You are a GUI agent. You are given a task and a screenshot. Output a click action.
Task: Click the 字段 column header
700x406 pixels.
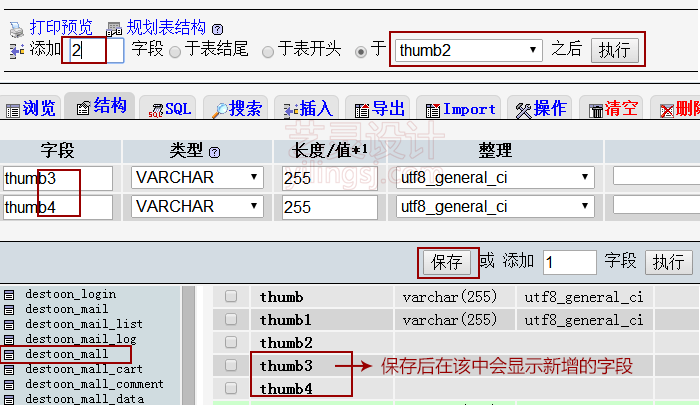[x=58, y=151]
